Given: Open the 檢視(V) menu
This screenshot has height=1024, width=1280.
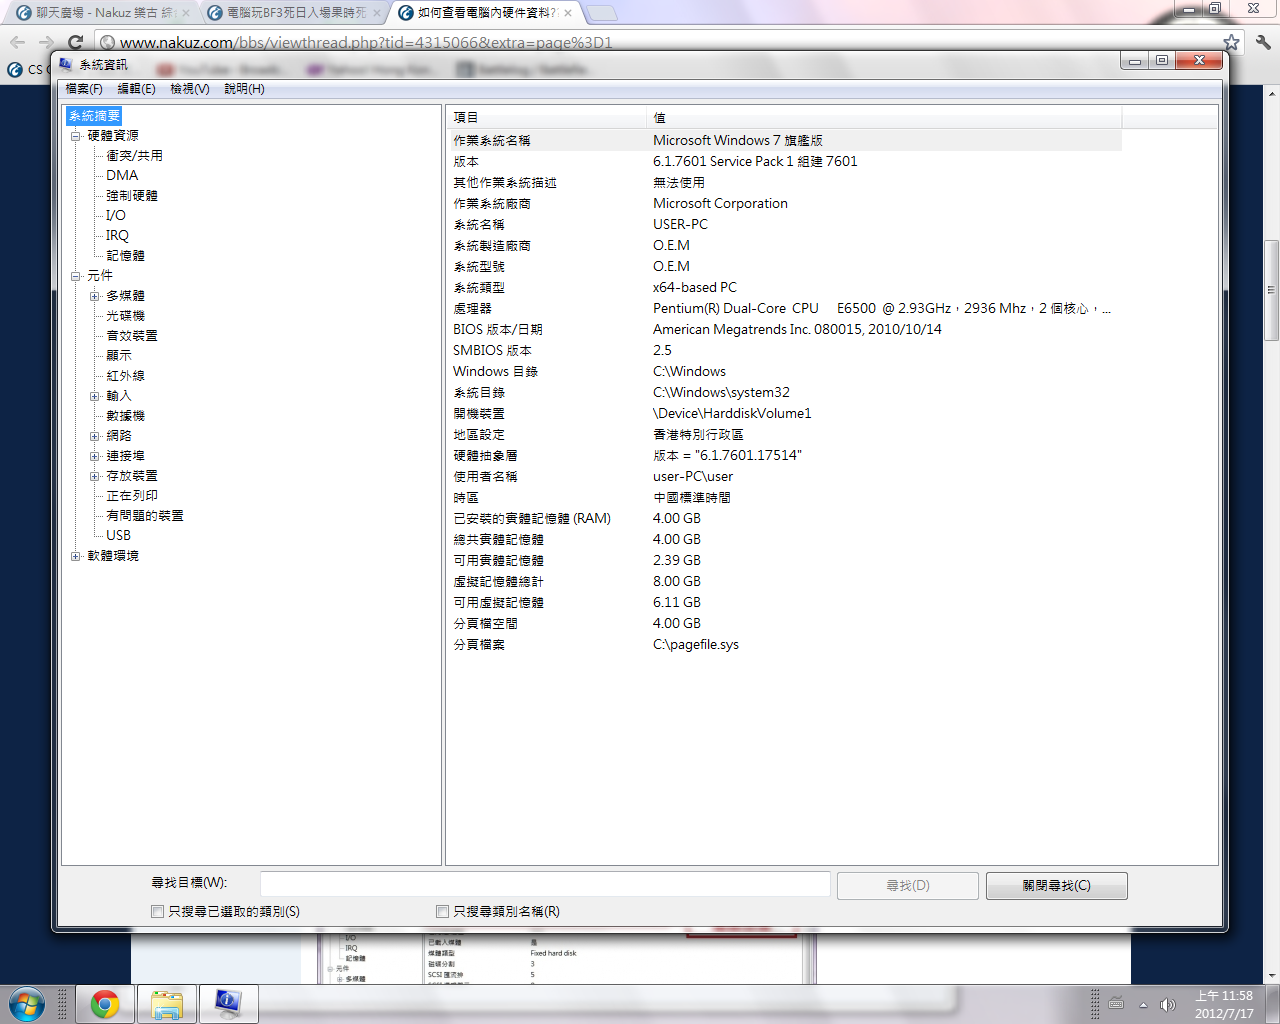Looking at the screenshot, I should tap(189, 89).
